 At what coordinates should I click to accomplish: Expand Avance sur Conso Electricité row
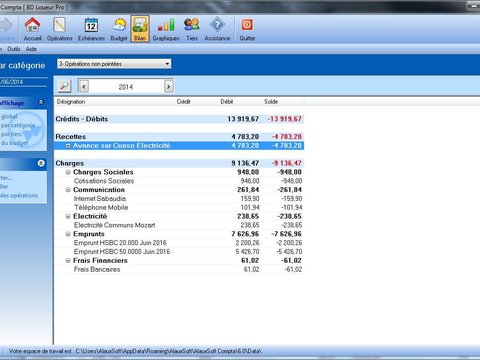(68, 146)
